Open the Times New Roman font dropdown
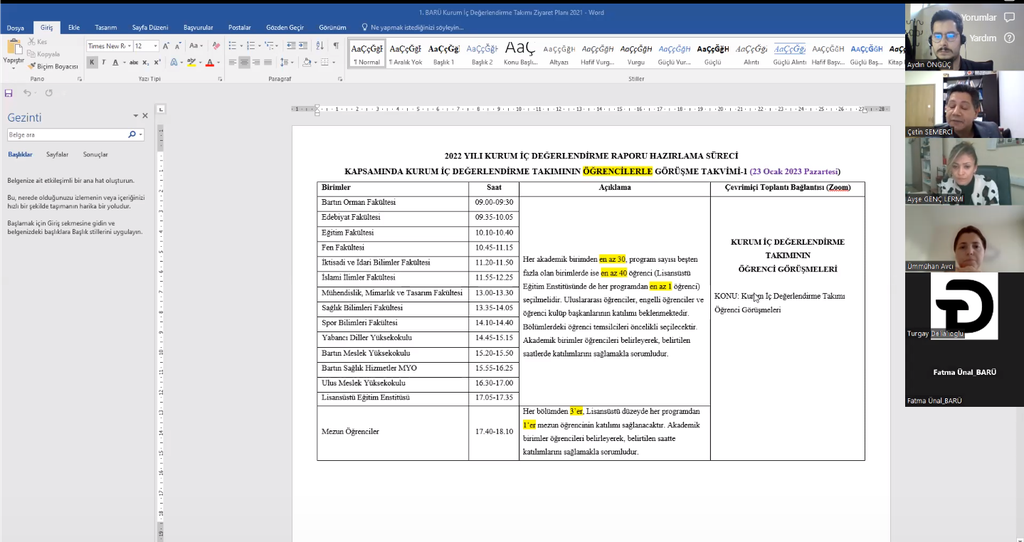 click(x=128, y=46)
